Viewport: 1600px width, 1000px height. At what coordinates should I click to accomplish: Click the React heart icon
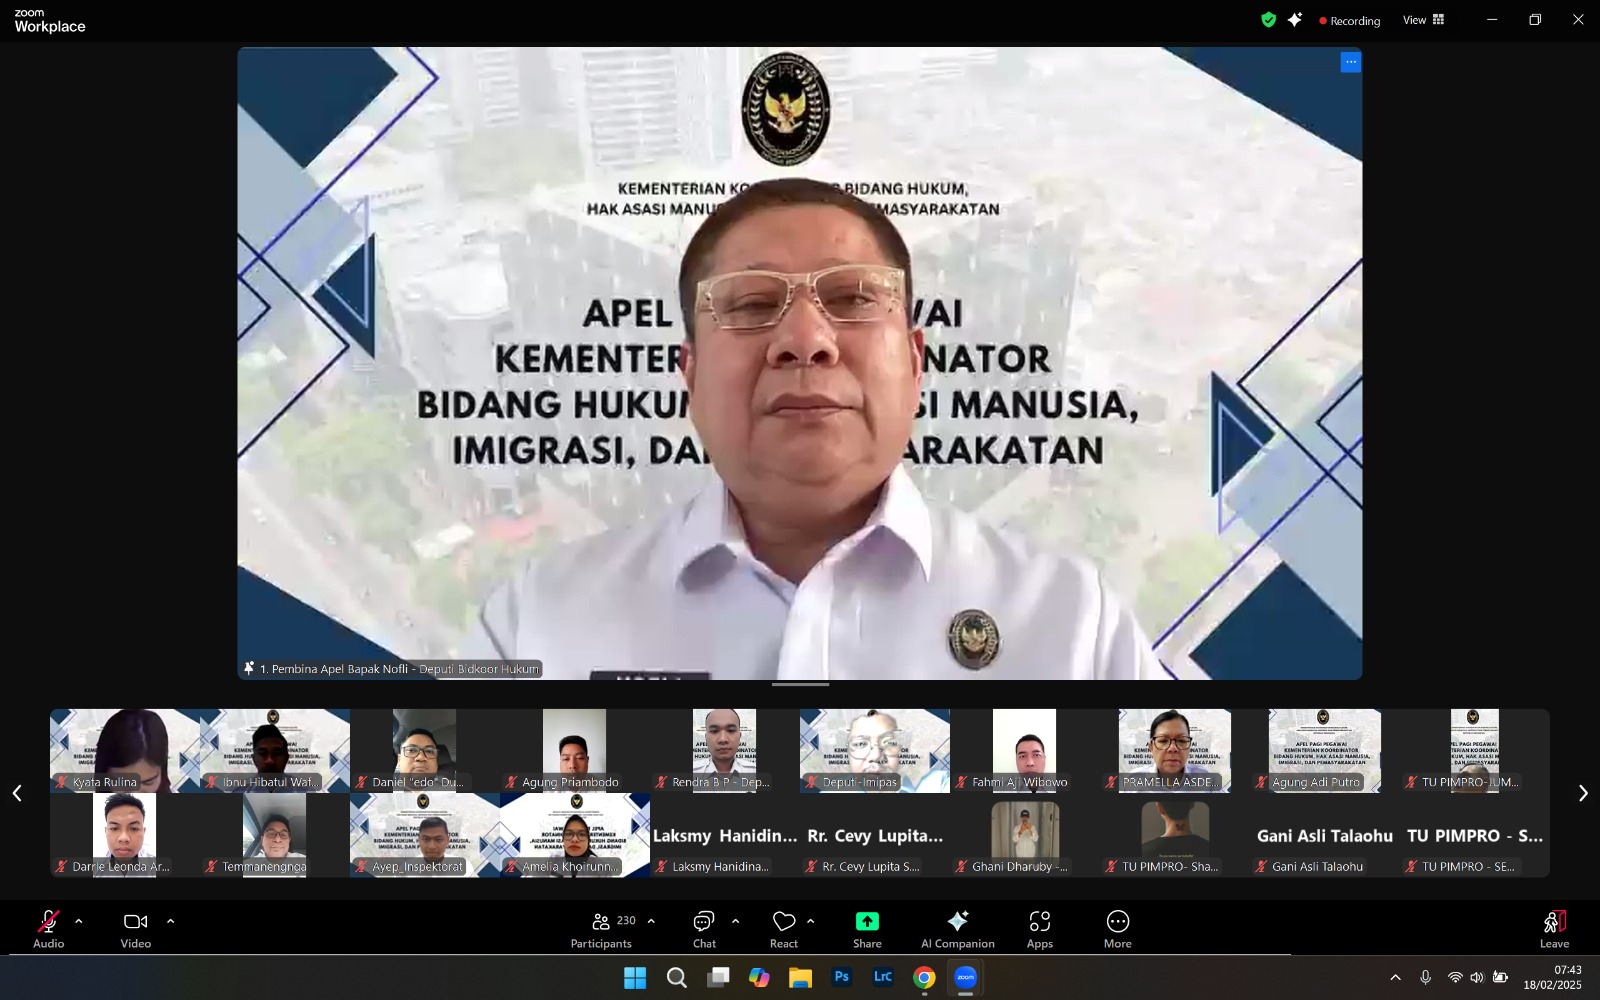tap(784, 928)
